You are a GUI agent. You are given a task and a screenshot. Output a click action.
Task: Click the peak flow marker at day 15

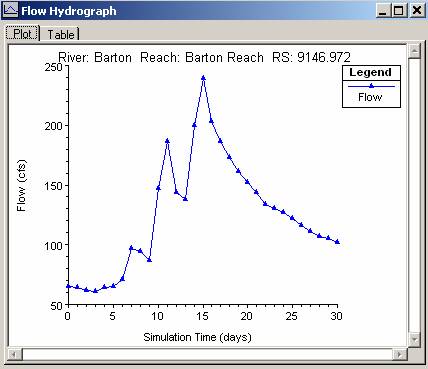(203, 78)
